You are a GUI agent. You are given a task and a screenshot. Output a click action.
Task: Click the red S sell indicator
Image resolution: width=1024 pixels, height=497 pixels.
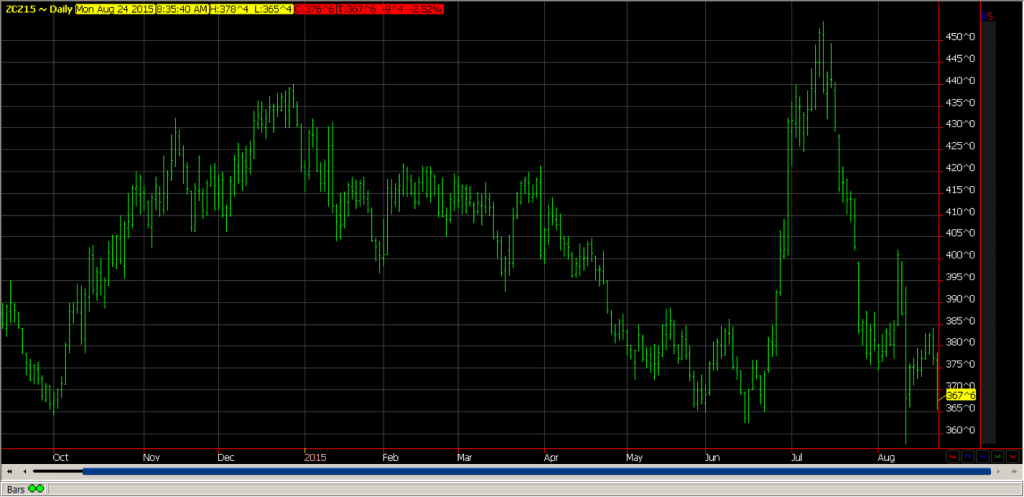pos(989,17)
